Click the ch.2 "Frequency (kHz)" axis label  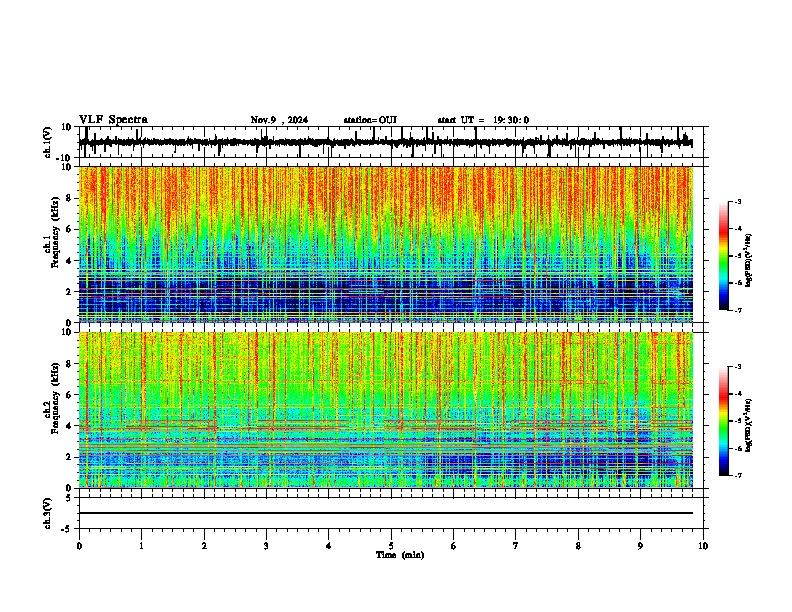click(x=55, y=398)
